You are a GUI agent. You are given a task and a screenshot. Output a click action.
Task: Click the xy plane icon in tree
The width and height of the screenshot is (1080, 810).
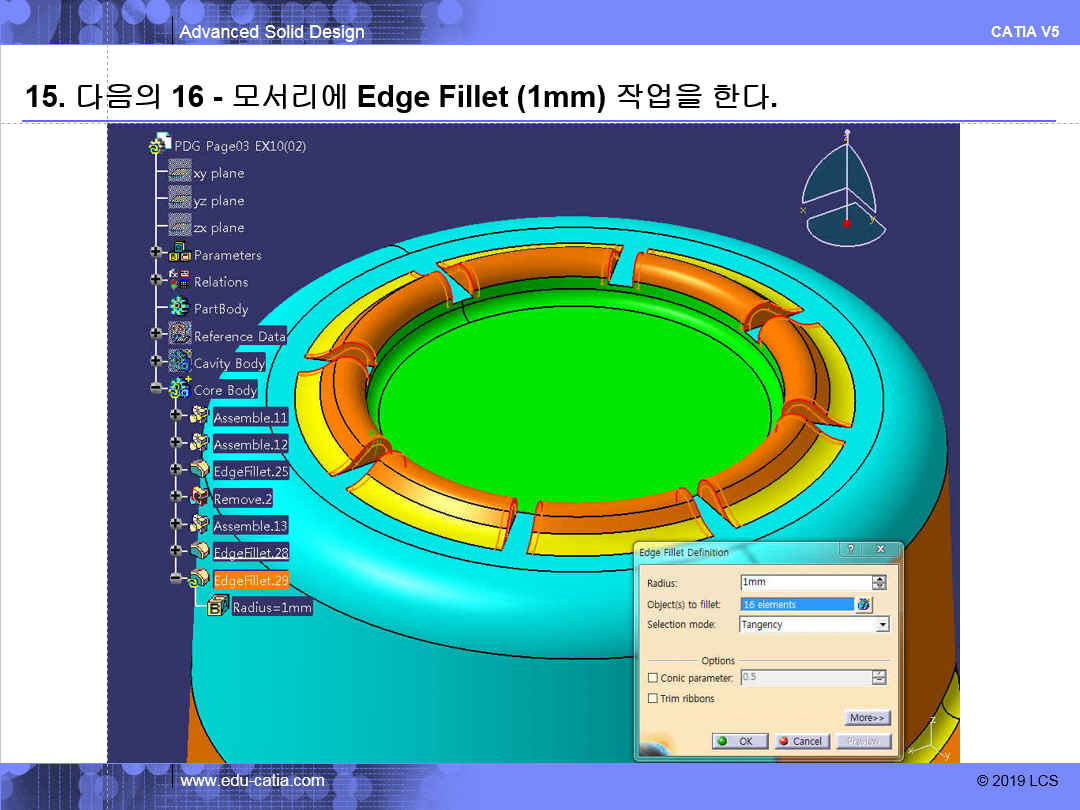click(x=180, y=172)
